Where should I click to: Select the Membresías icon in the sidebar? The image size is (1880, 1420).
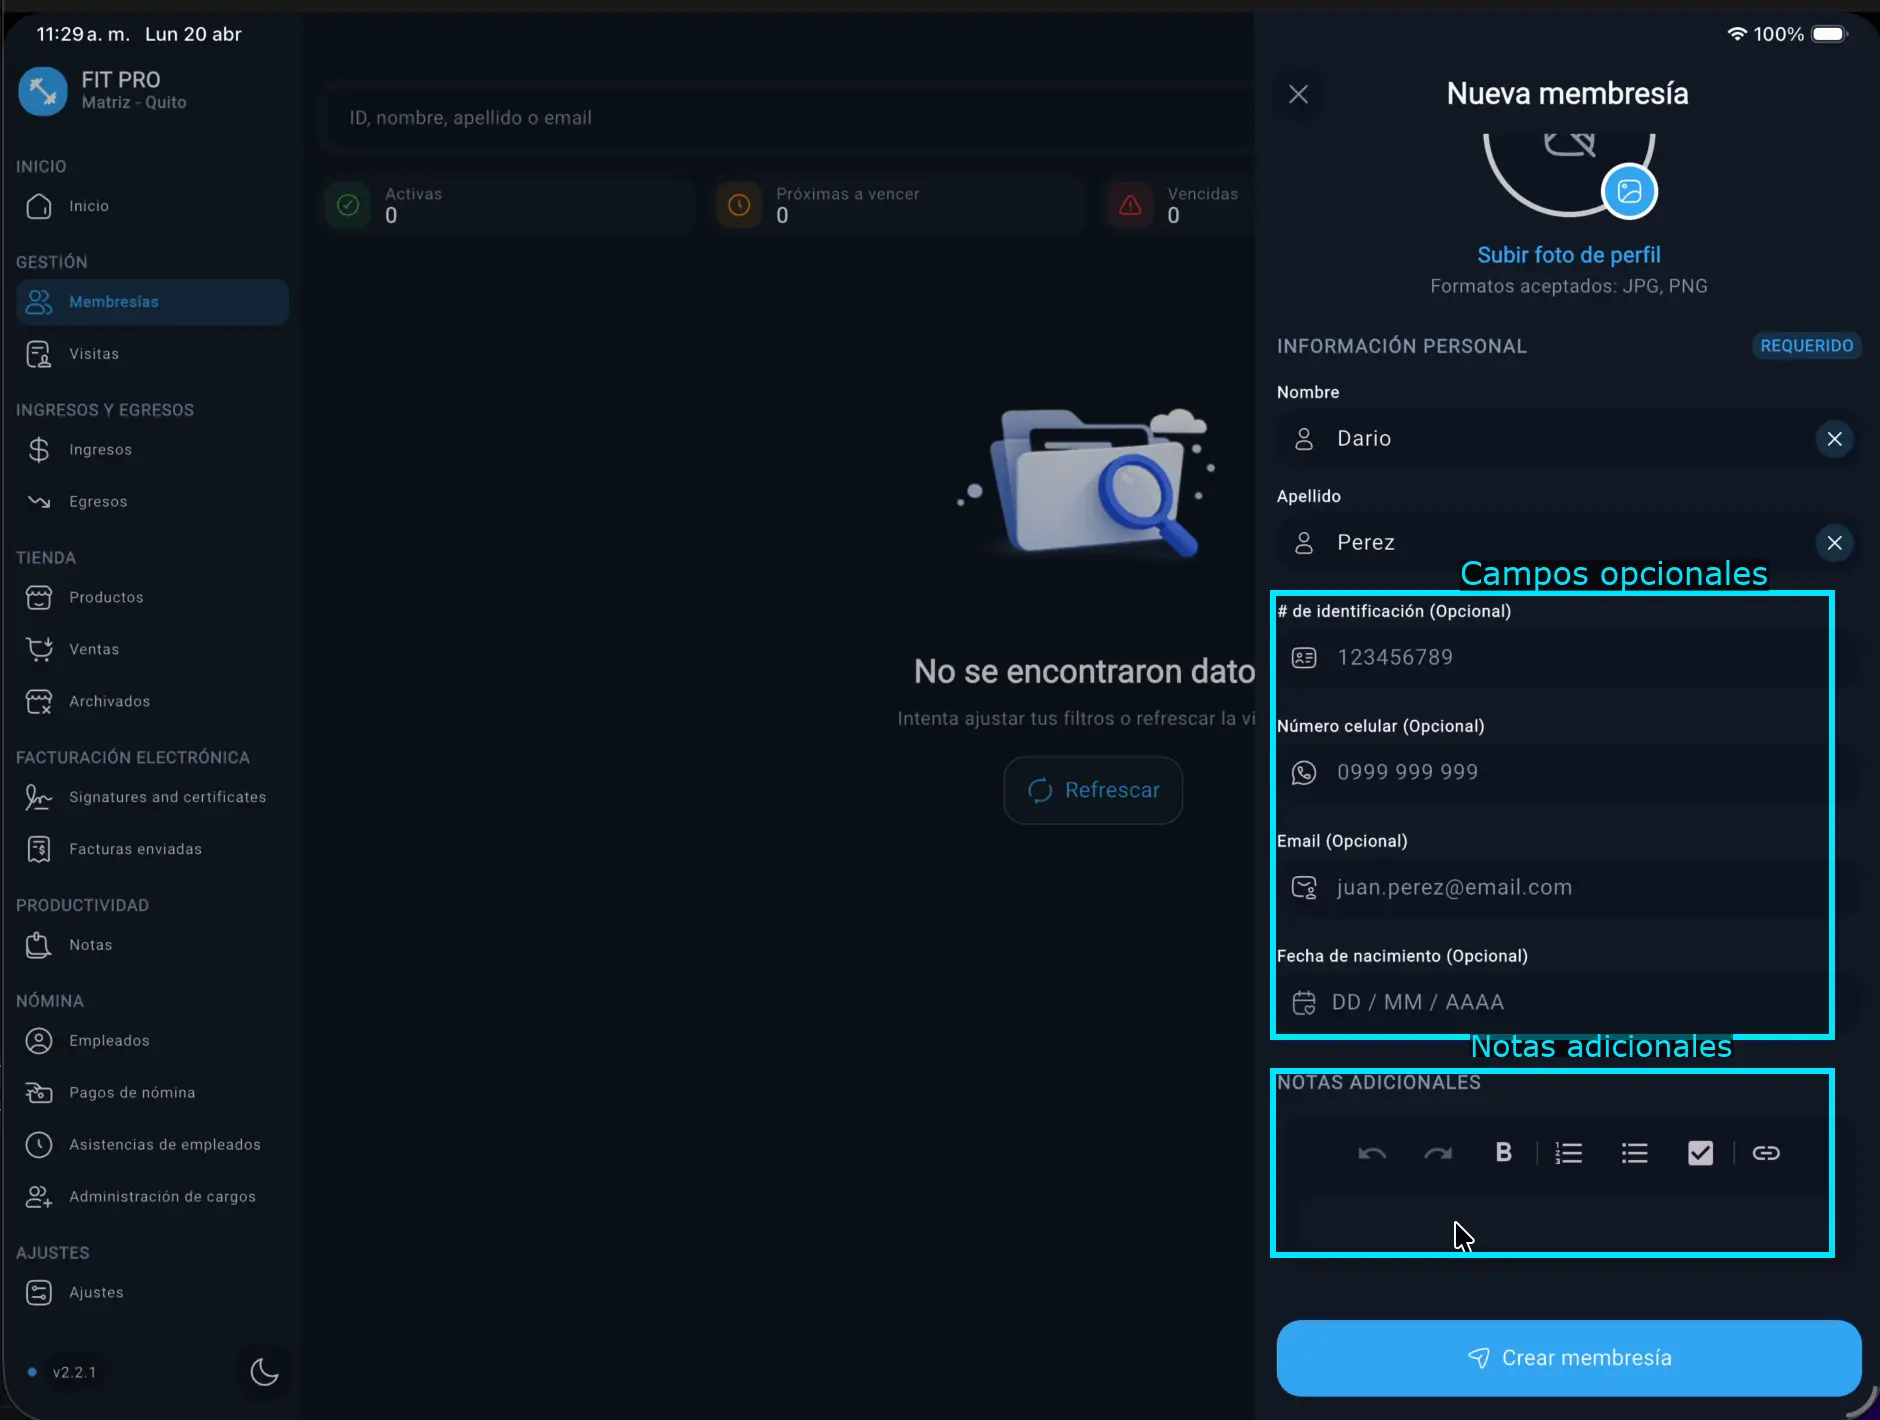[x=38, y=301]
